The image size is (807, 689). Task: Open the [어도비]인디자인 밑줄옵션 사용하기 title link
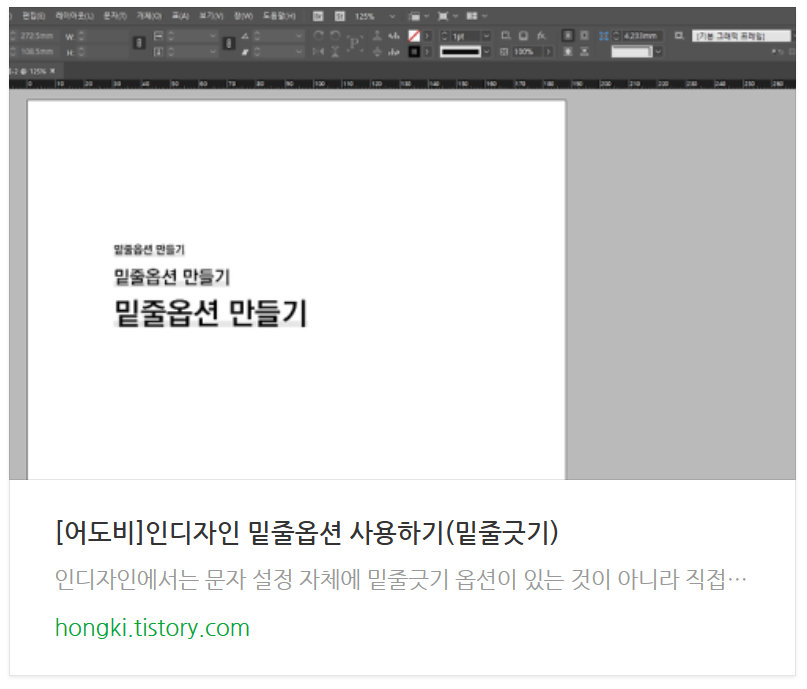[x=307, y=533]
